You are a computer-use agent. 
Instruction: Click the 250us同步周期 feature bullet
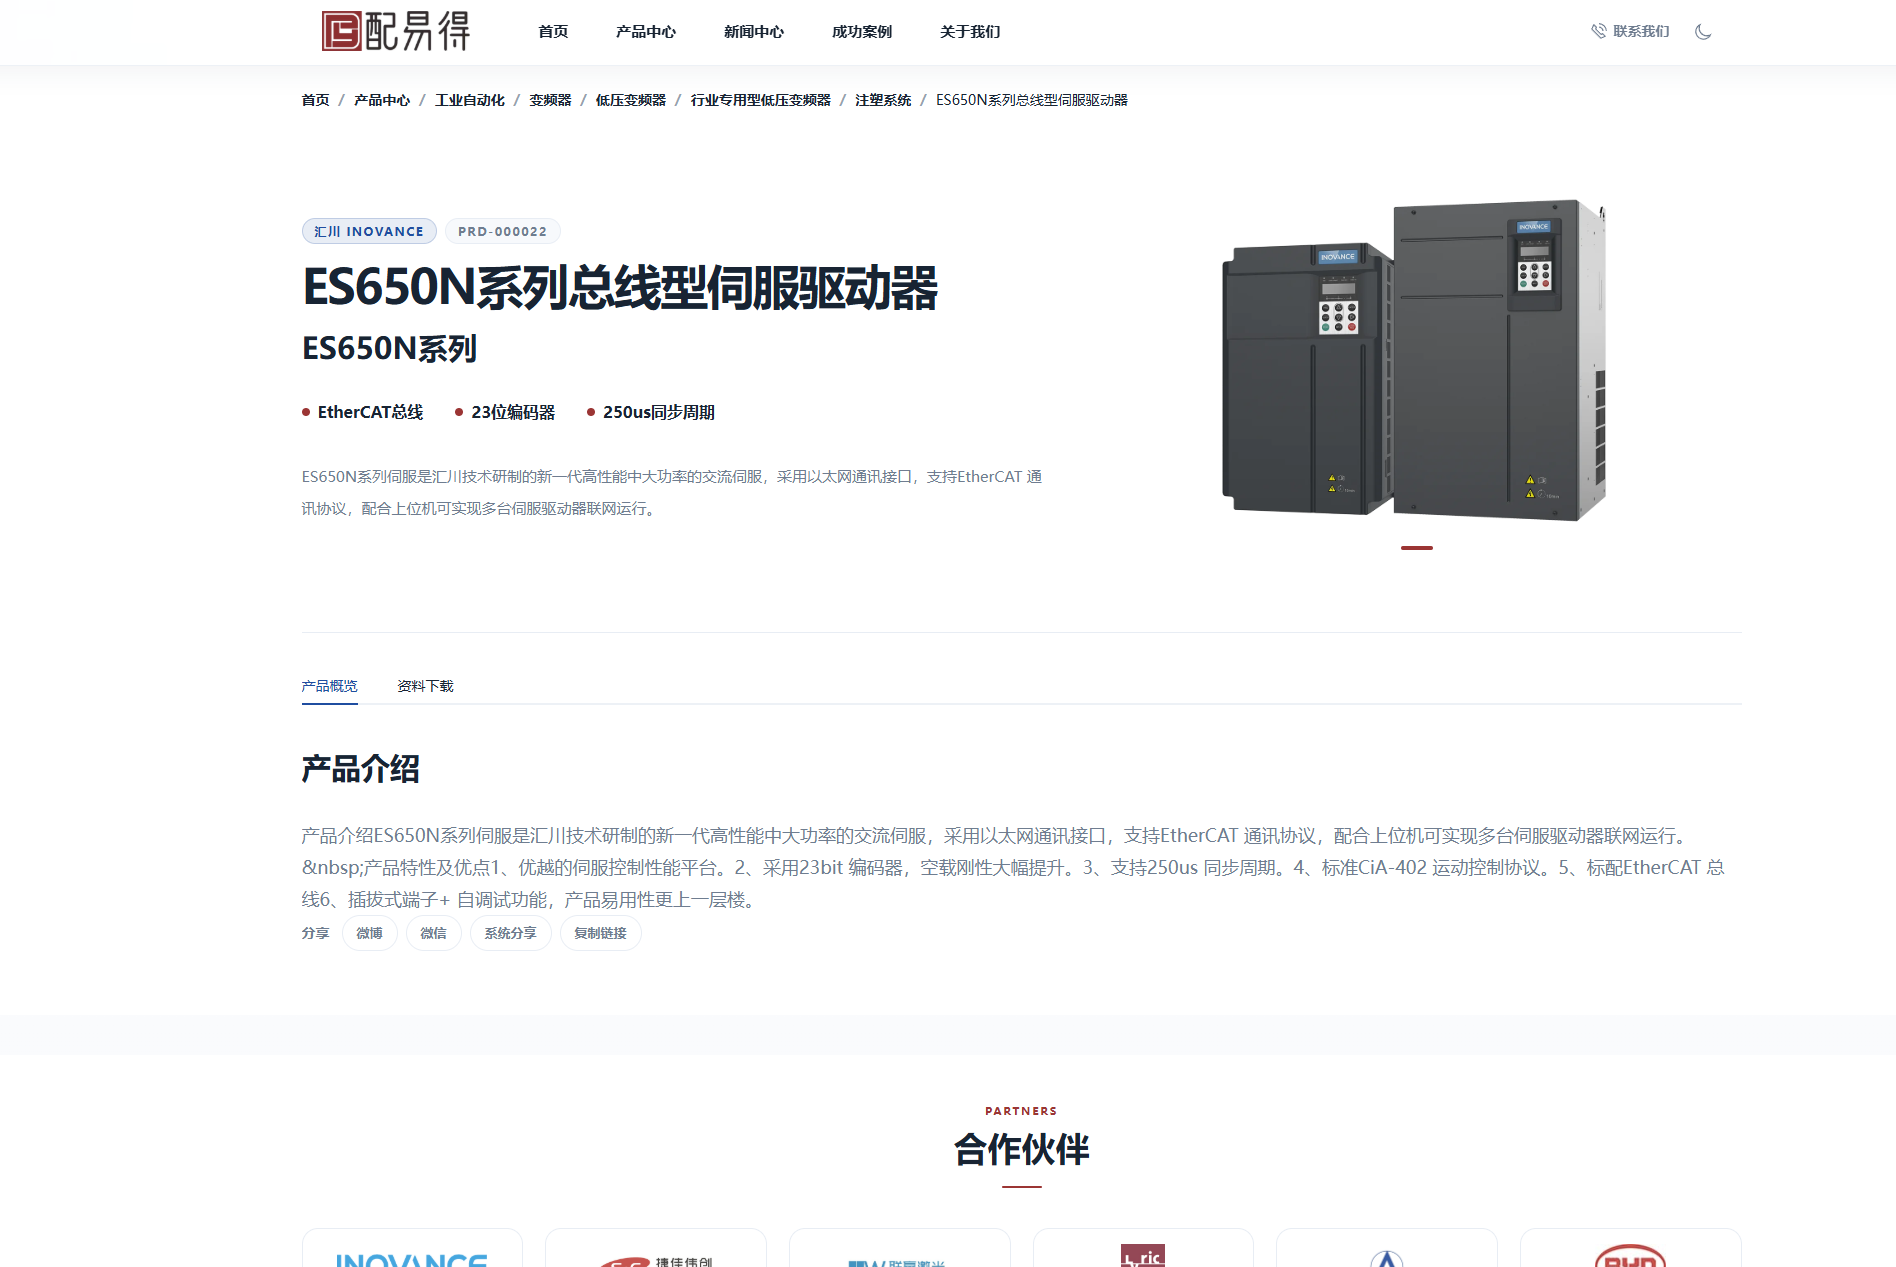point(651,412)
